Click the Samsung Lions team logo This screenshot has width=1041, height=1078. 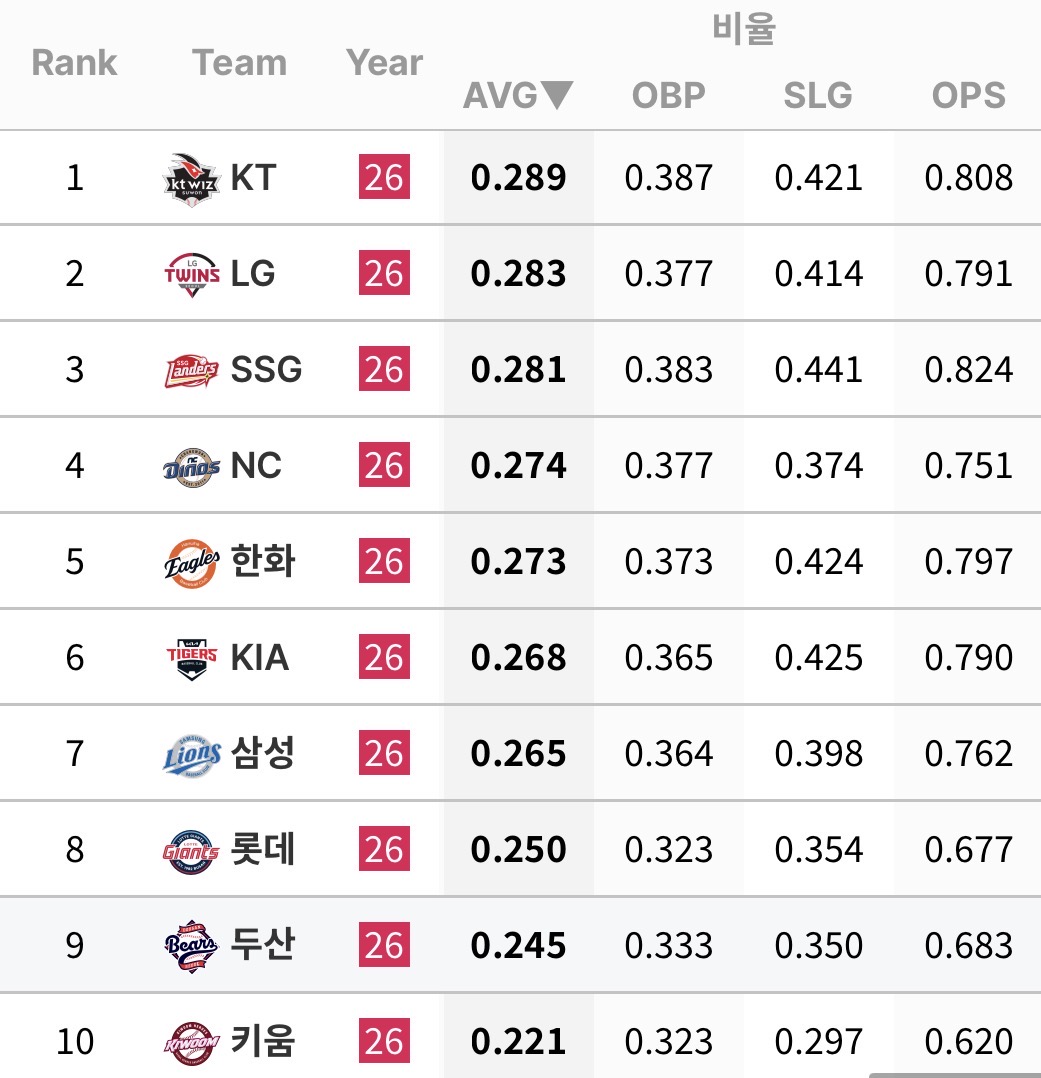(192, 755)
